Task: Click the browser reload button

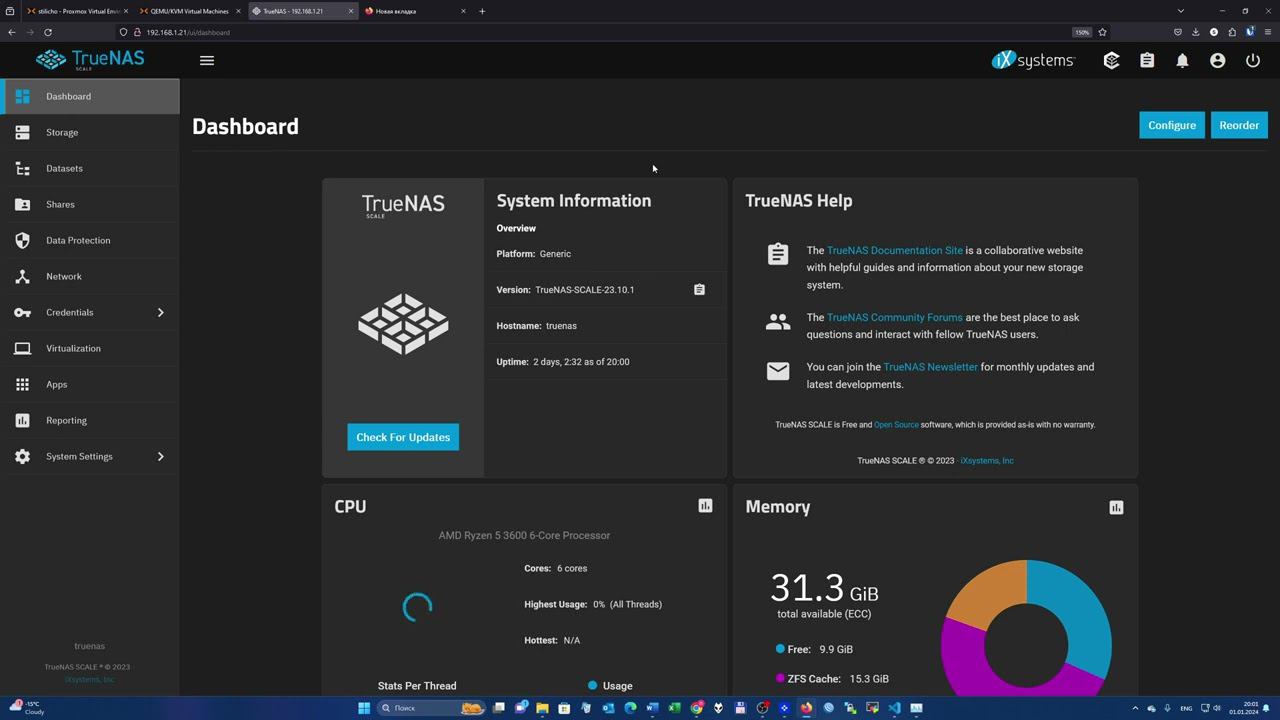Action: [x=48, y=32]
